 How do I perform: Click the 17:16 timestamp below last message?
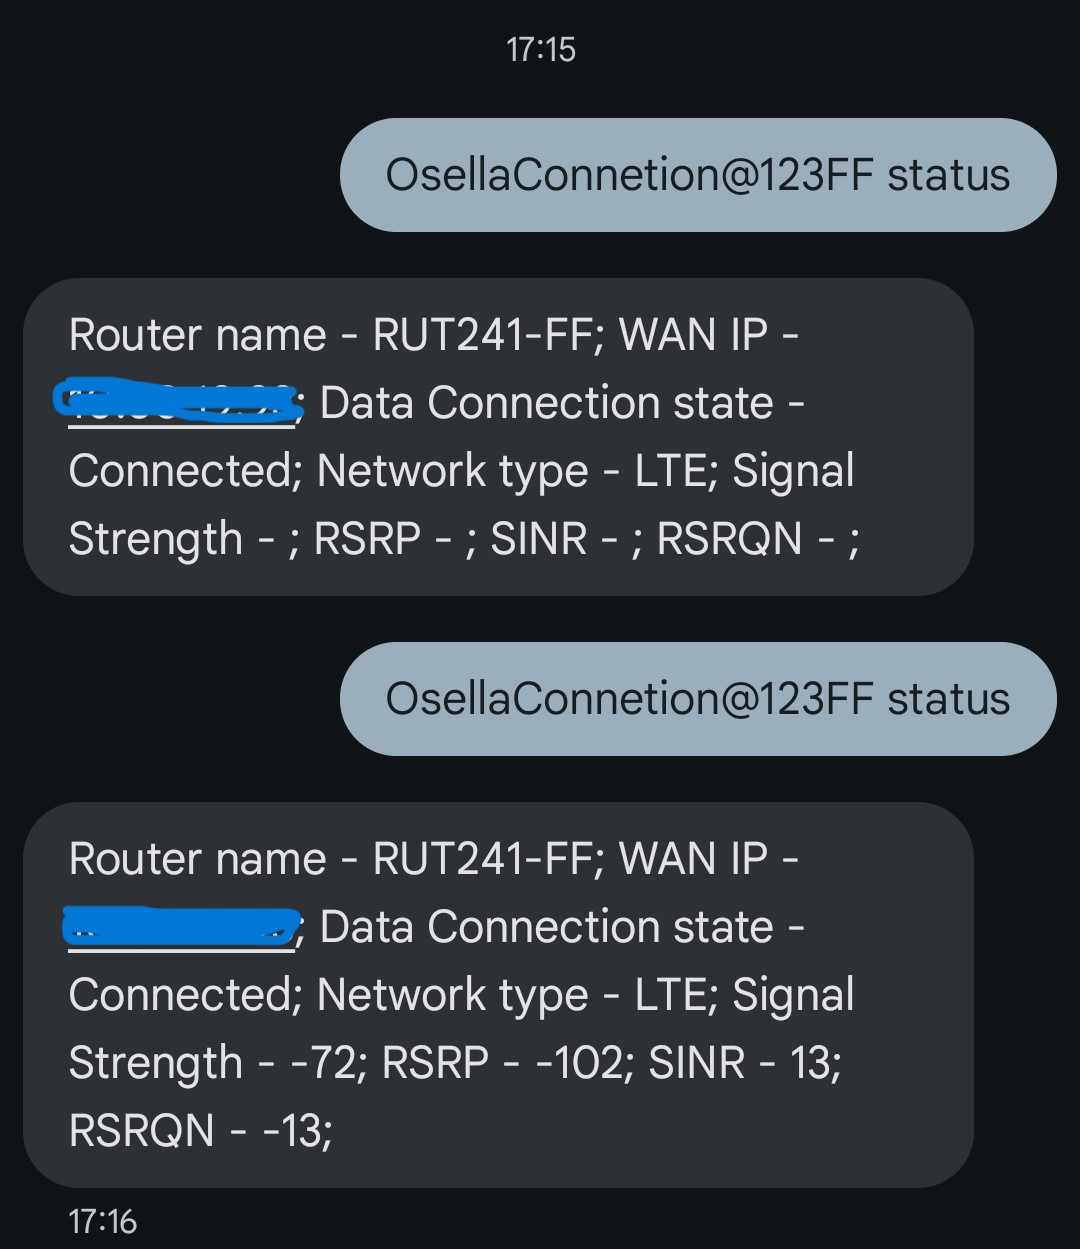[x=102, y=1221]
